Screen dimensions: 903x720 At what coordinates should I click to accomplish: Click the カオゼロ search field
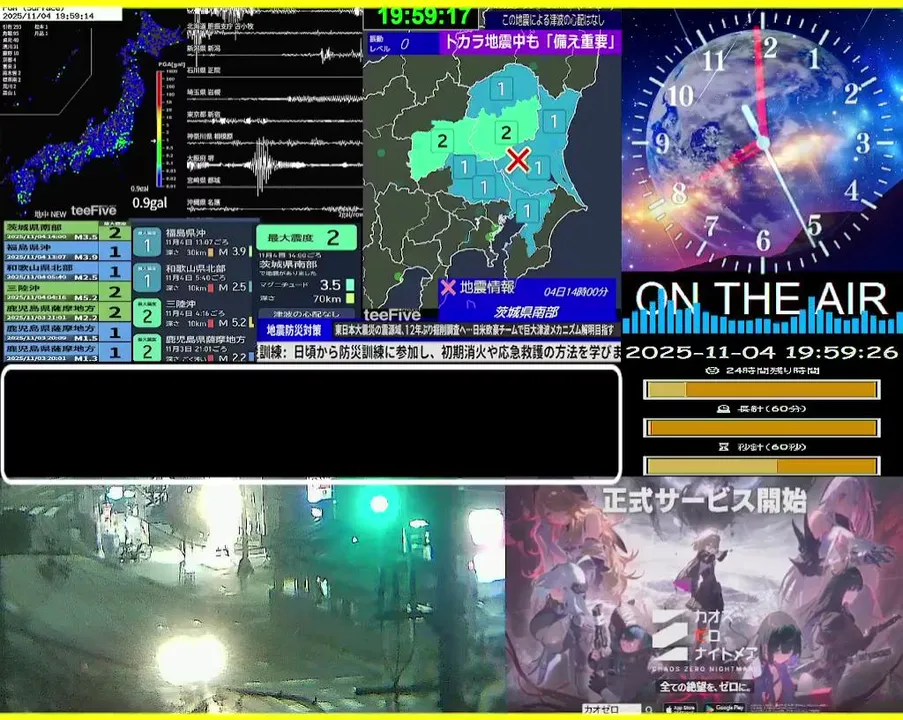point(612,709)
